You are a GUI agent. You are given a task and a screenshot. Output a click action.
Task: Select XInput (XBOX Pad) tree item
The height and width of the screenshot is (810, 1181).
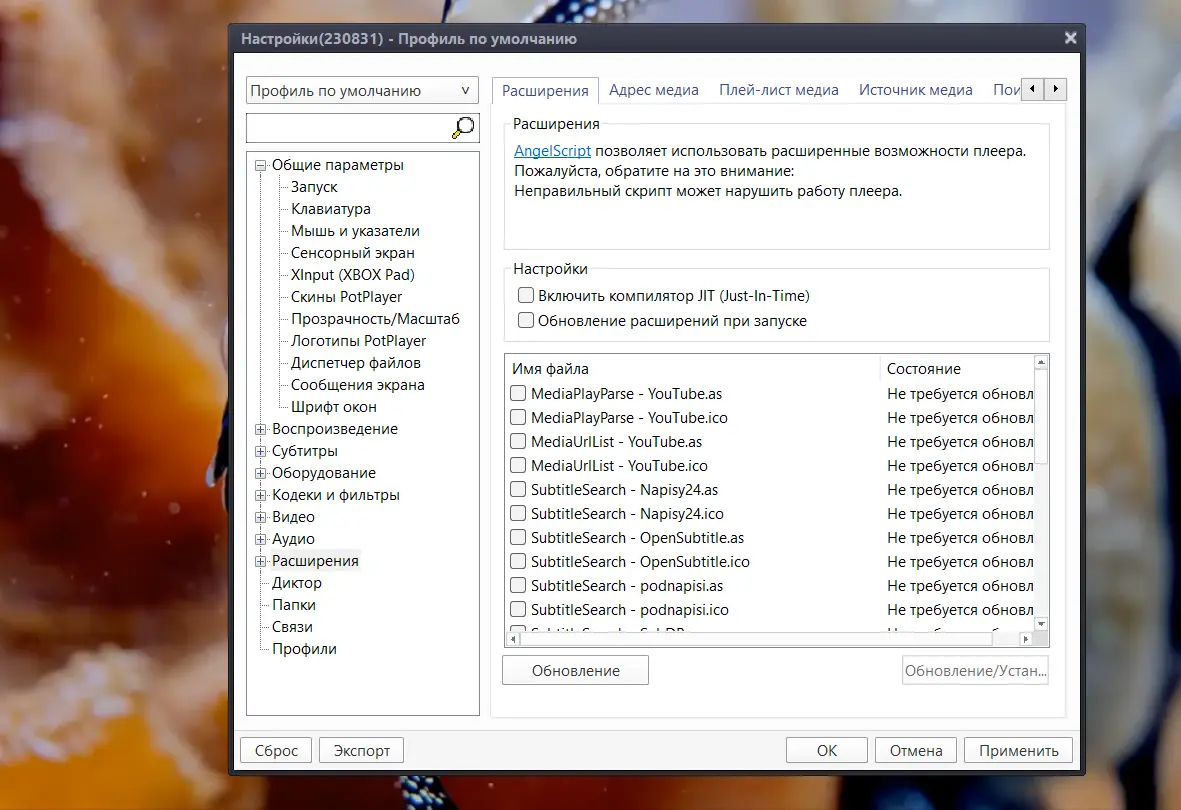[352, 275]
